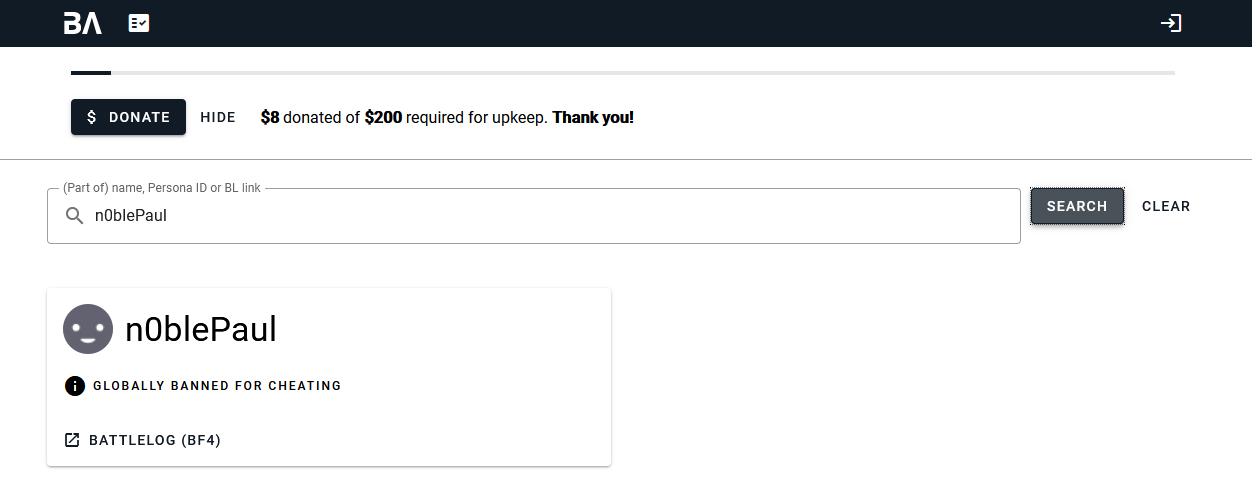Open the checklist icon in the navbar
Viewport: 1252px width, 487px height.
pyautogui.click(x=139, y=23)
